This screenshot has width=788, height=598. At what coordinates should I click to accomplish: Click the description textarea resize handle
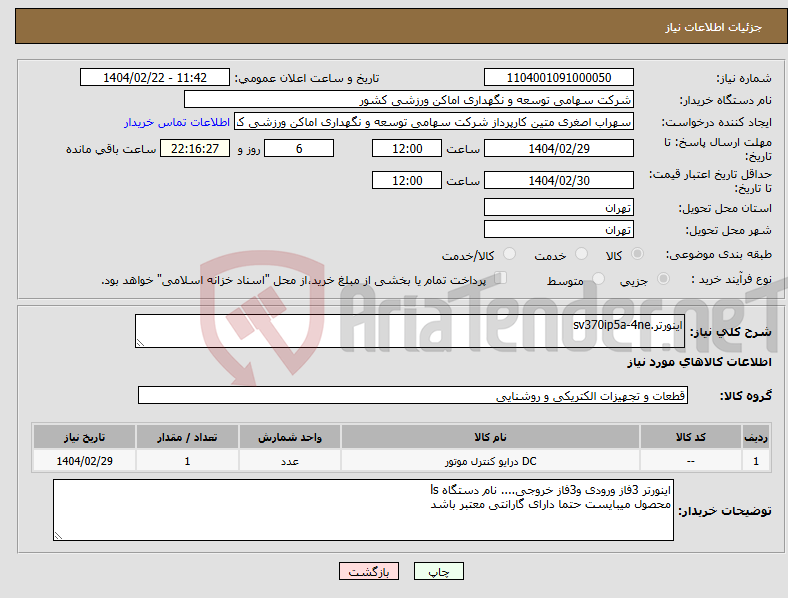tap(140, 343)
